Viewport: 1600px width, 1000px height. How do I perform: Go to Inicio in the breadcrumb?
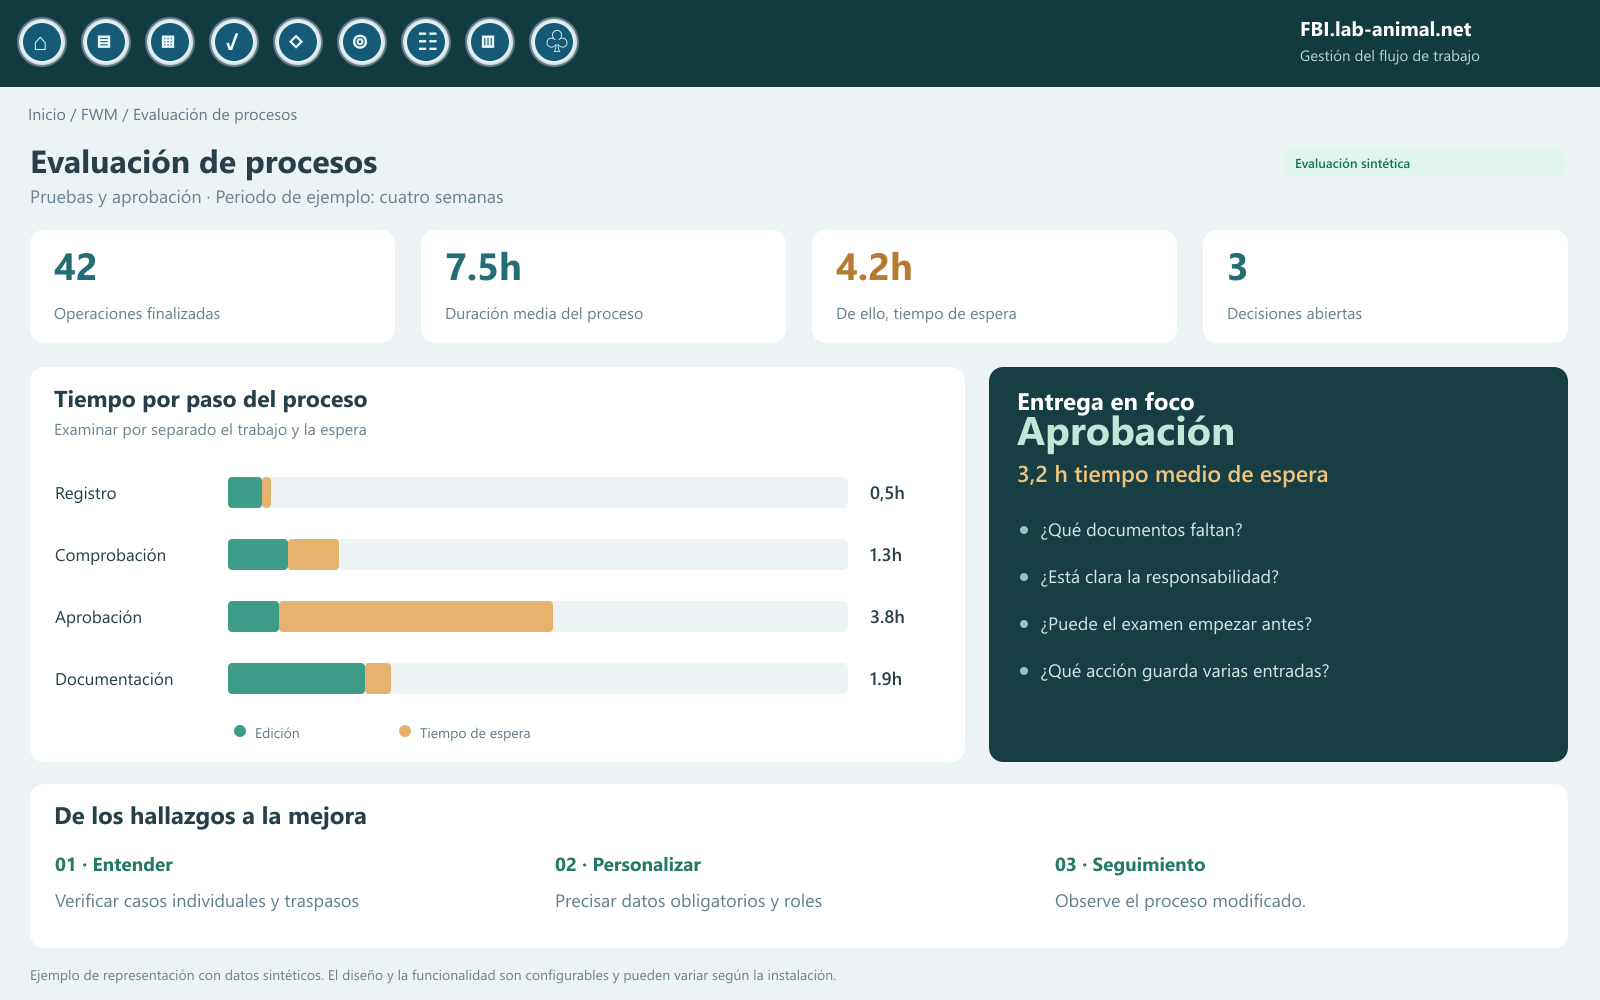point(46,115)
